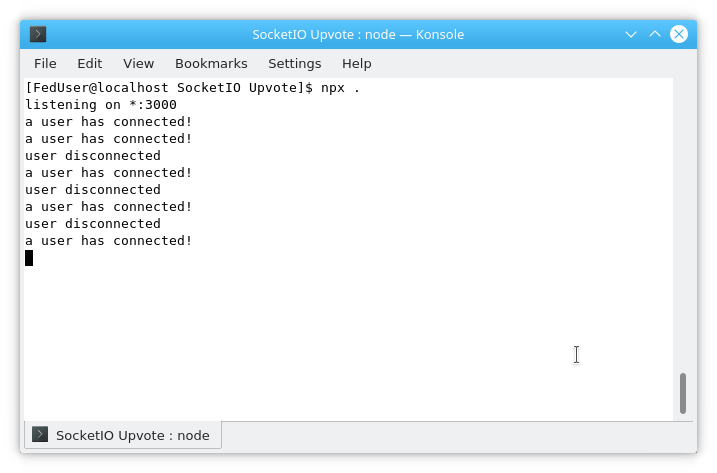Click the 'listening on *:3000' output line

coord(101,105)
